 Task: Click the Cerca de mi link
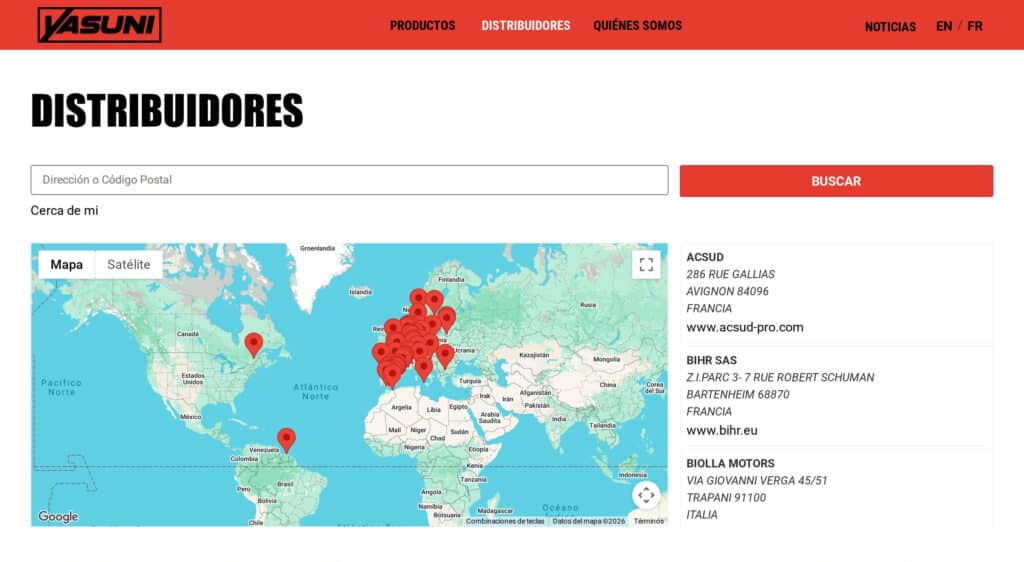pyautogui.click(x=64, y=211)
